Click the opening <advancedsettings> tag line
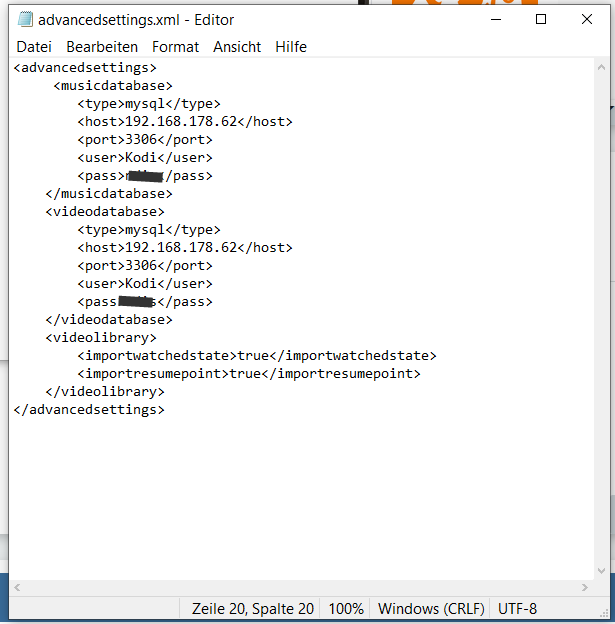 click(x=85, y=68)
